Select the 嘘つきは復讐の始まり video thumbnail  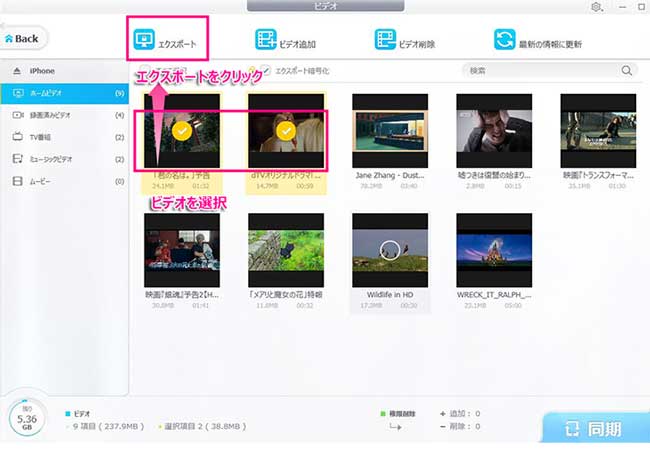pyautogui.click(x=494, y=131)
